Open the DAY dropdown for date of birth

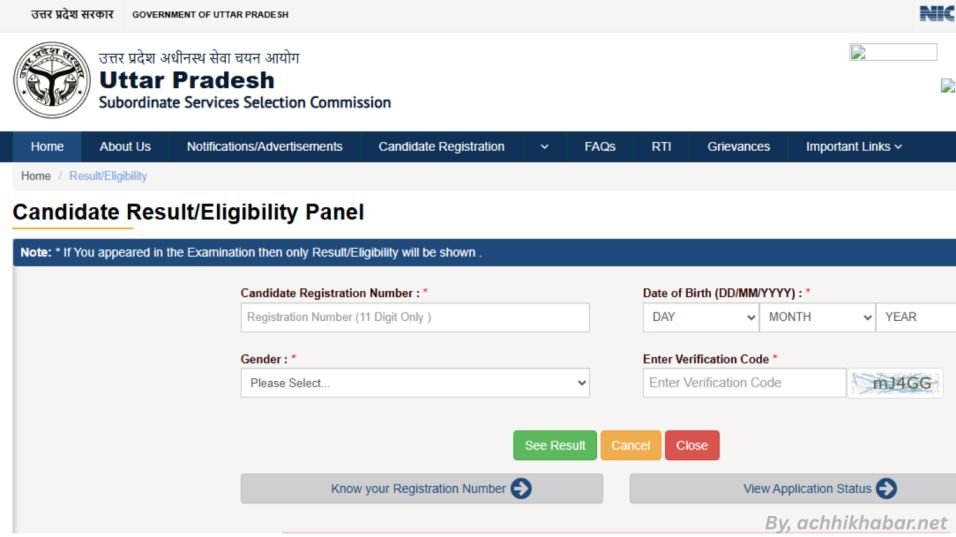coord(701,317)
